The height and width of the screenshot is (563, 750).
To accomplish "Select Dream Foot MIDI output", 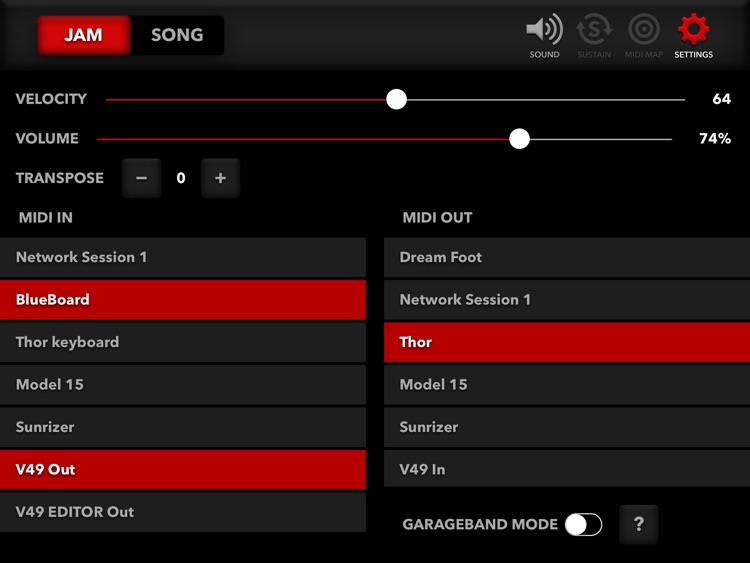I will (x=567, y=257).
